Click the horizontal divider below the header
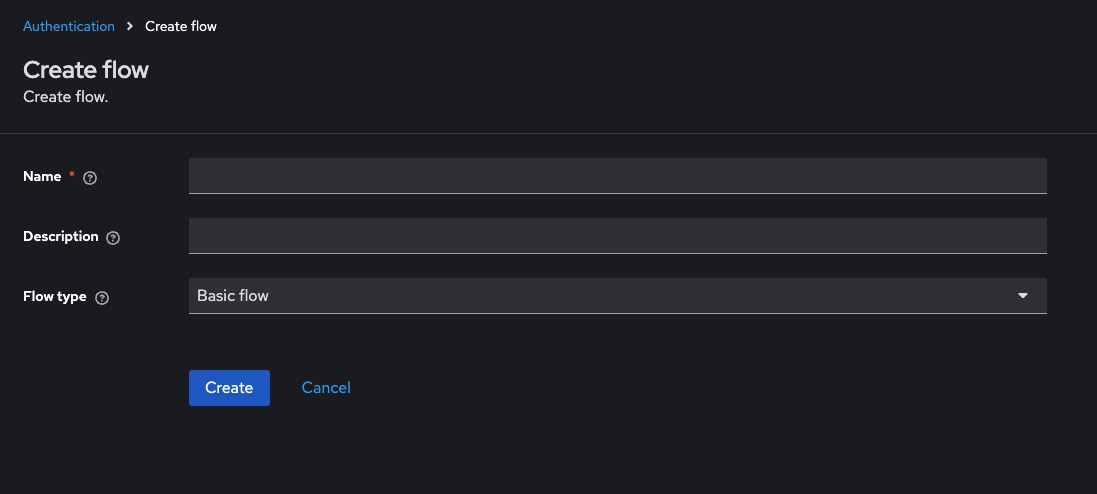 (548, 133)
